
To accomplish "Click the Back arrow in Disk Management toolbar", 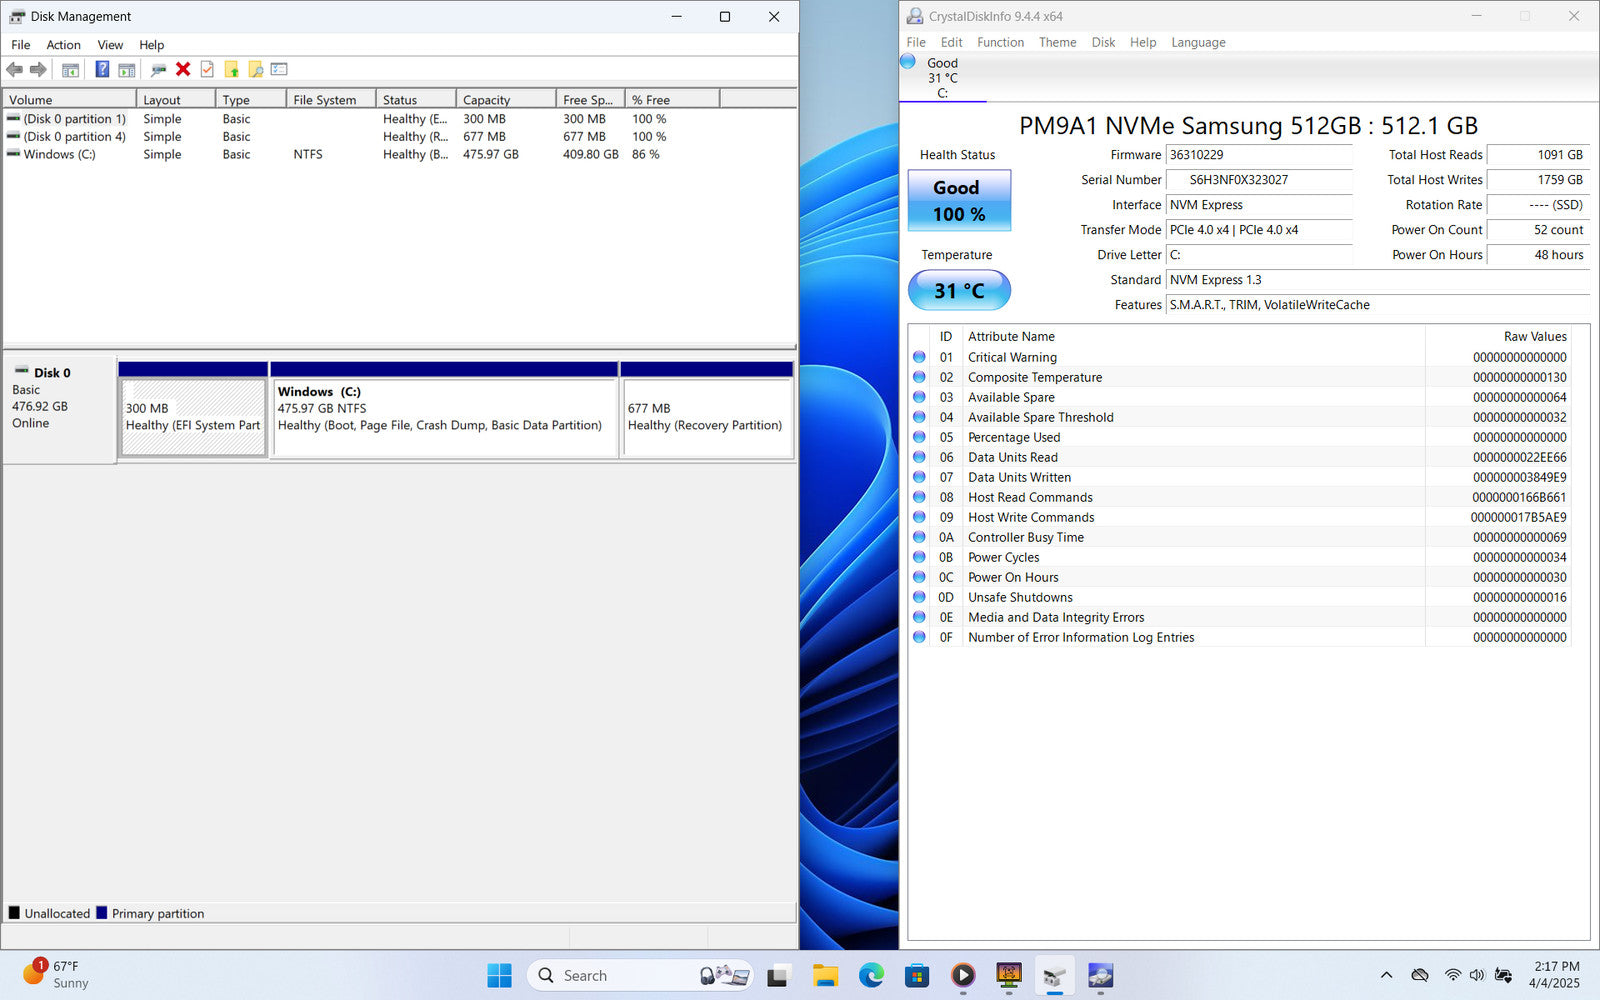I will [14, 69].
